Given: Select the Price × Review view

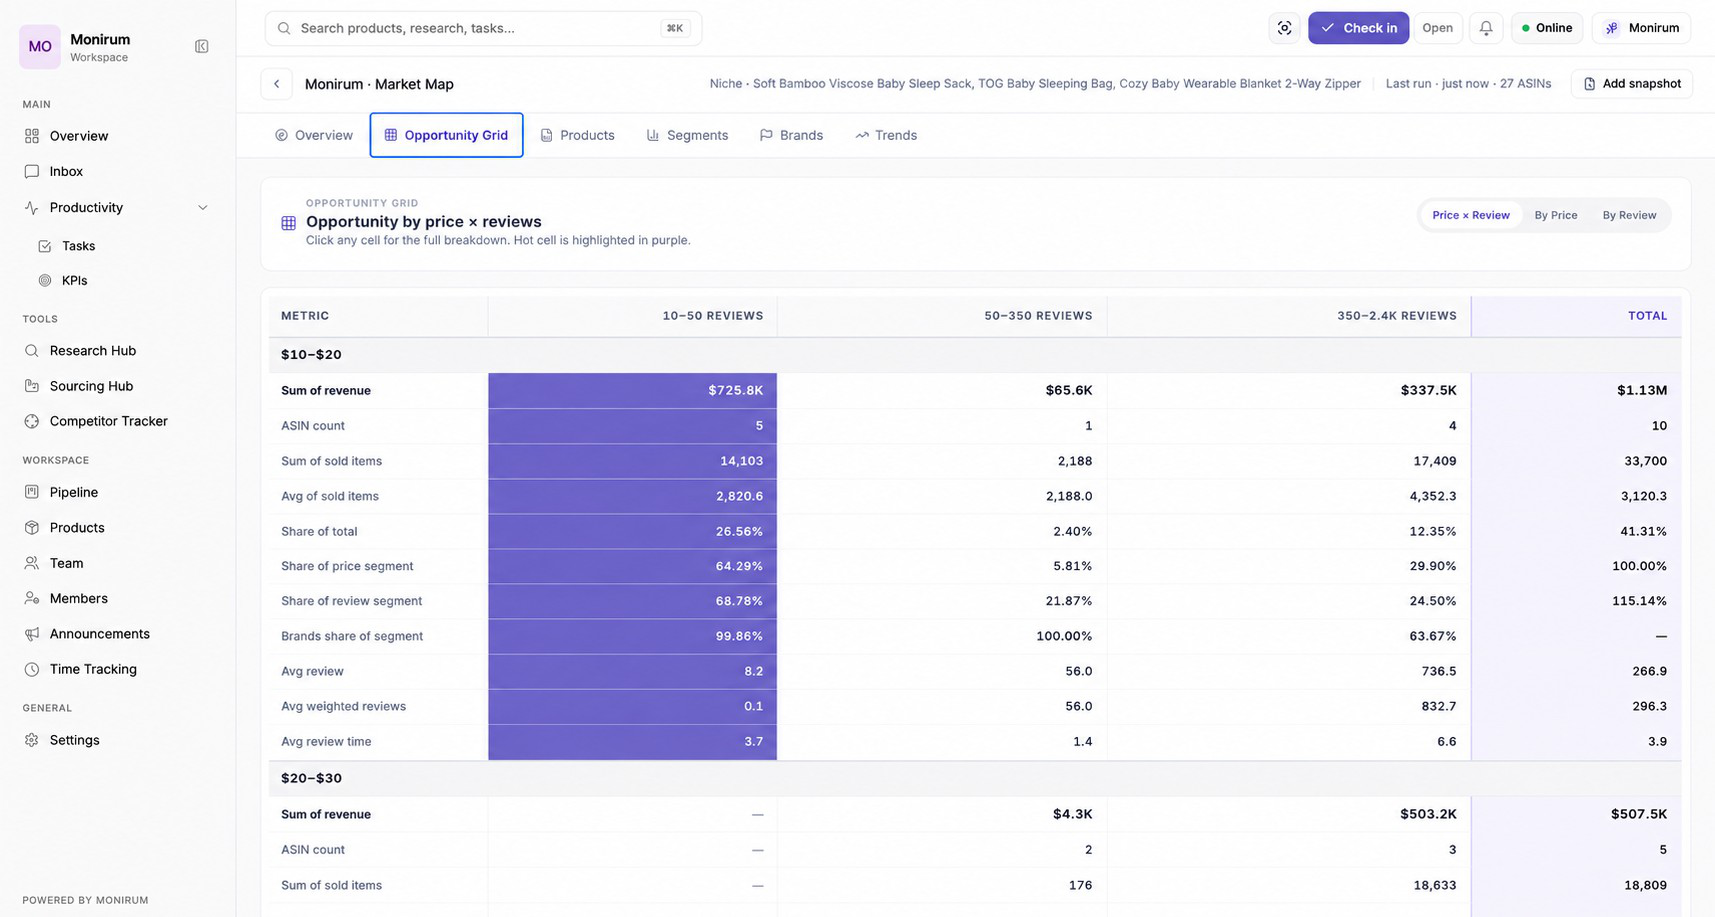Looking at the screenshot, I should tap(1470, 215).
